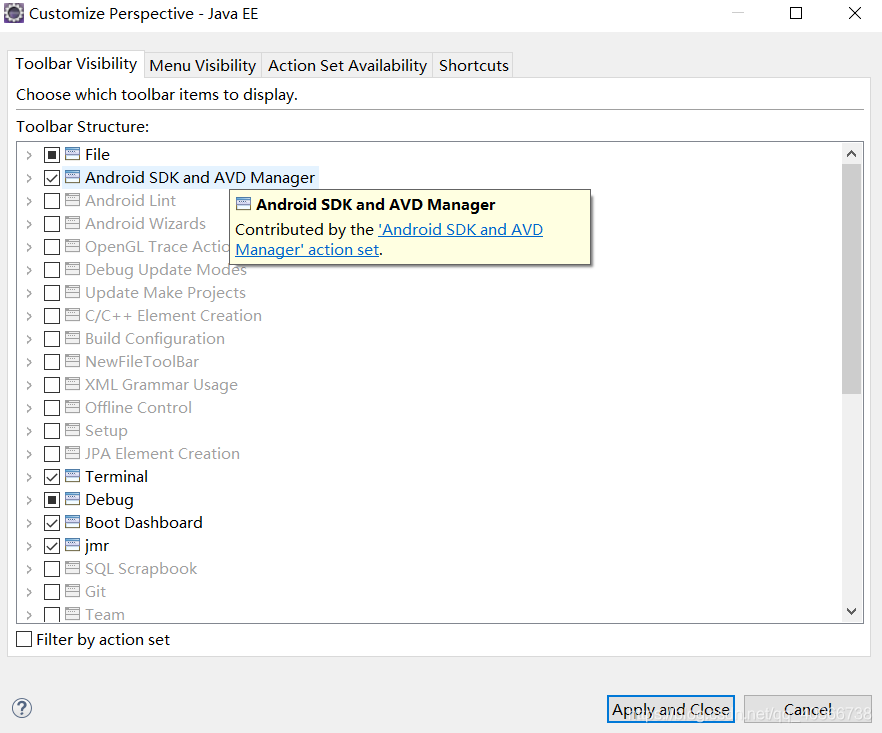
Task: Toggle the File toolbar checkbox
Action: point(52,155)
